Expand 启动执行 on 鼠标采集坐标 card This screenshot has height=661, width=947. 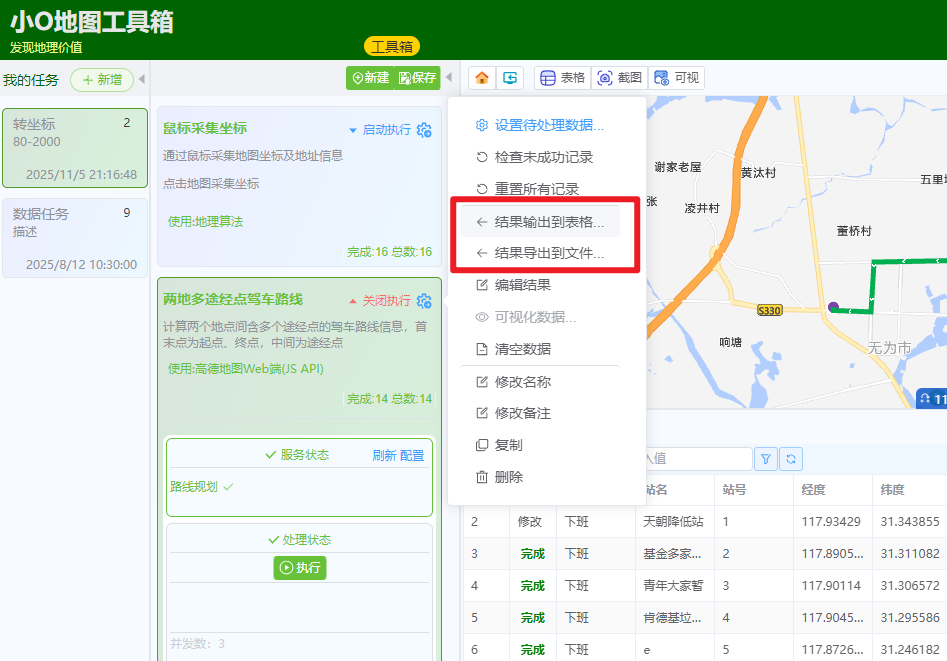(380, 130)
